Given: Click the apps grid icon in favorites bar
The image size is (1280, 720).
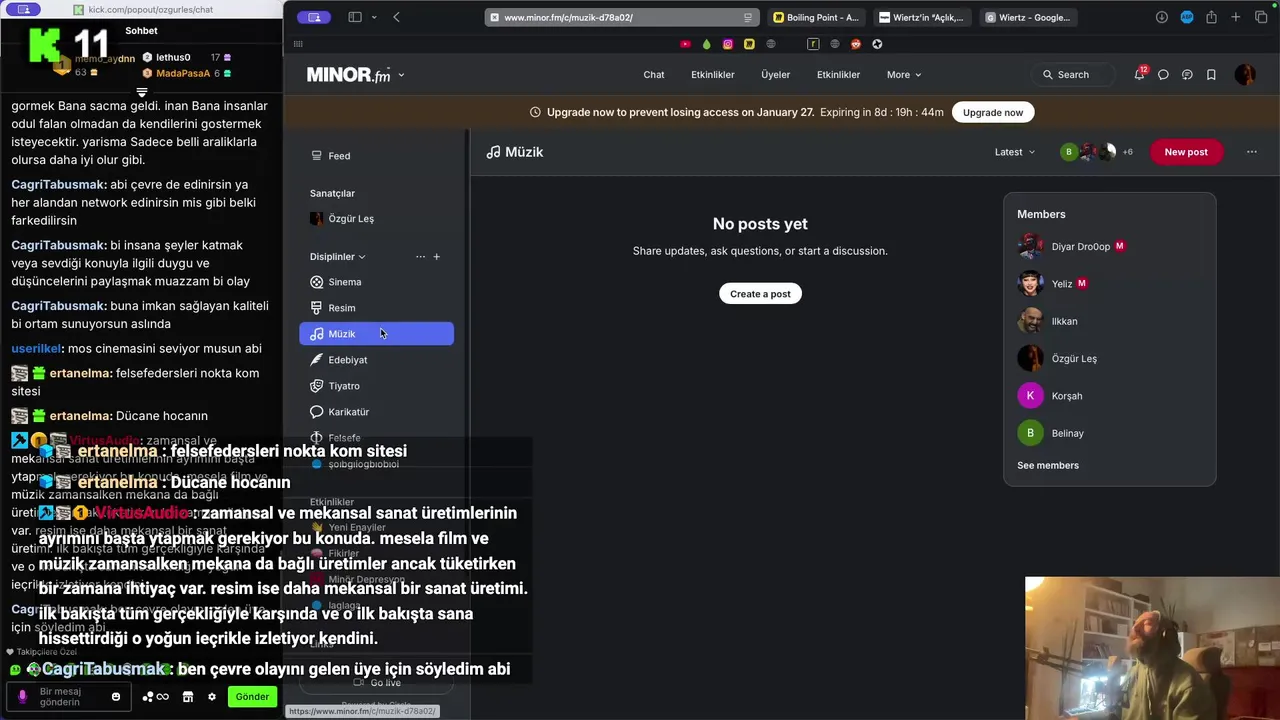Looking at the screenshot, I should pos(298,44).
